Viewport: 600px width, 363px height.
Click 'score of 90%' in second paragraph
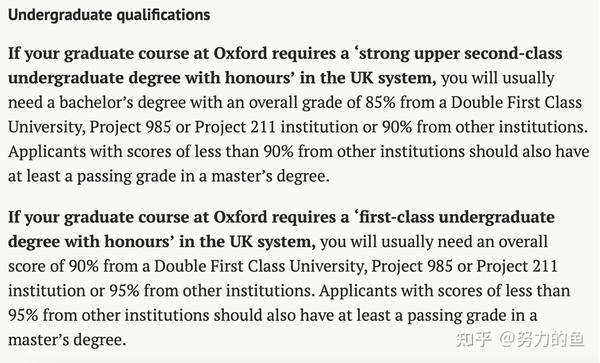[x=54, y=266]
